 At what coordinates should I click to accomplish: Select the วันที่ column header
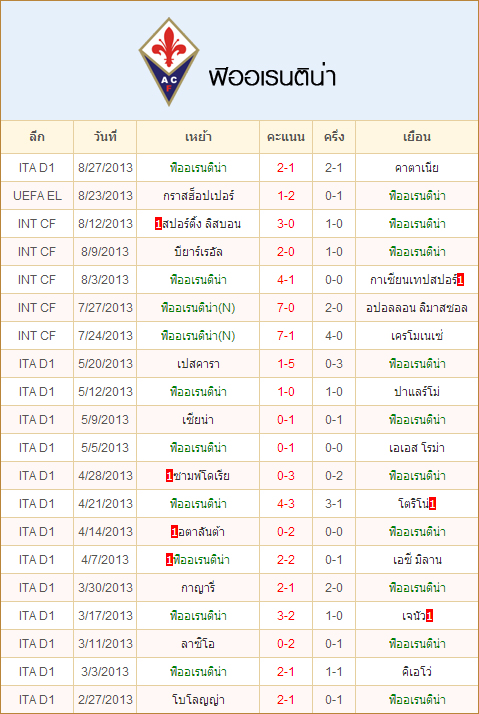point(105,137)
